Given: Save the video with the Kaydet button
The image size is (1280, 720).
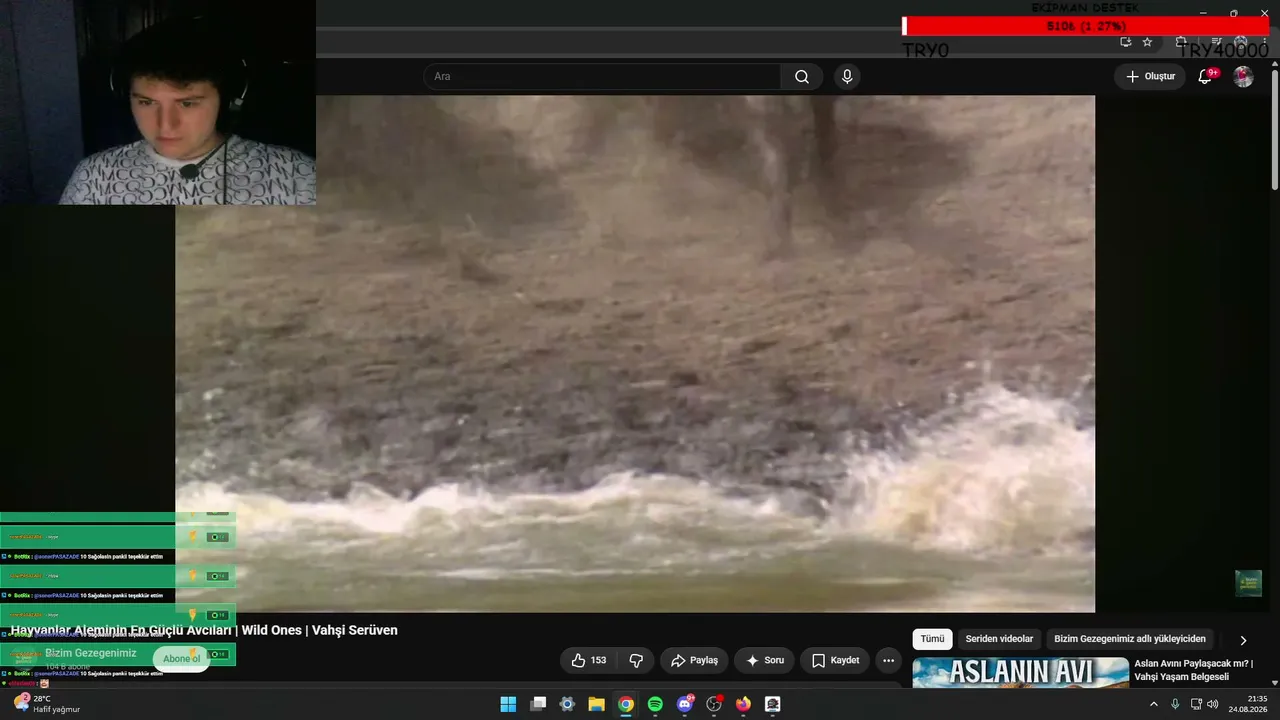Looking at the screenshot, I should [x=835, y=660].
